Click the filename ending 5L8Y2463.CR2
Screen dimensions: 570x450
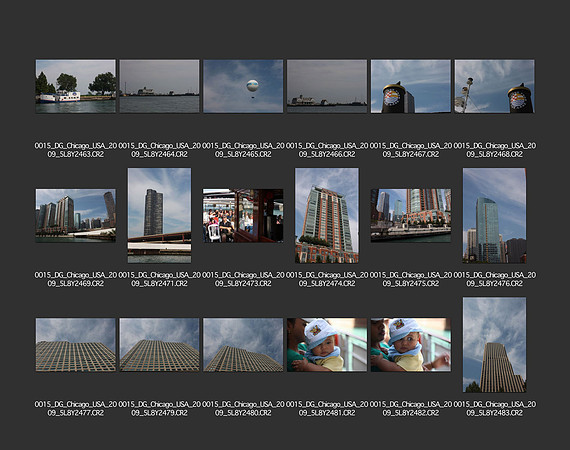pos(76,150)
